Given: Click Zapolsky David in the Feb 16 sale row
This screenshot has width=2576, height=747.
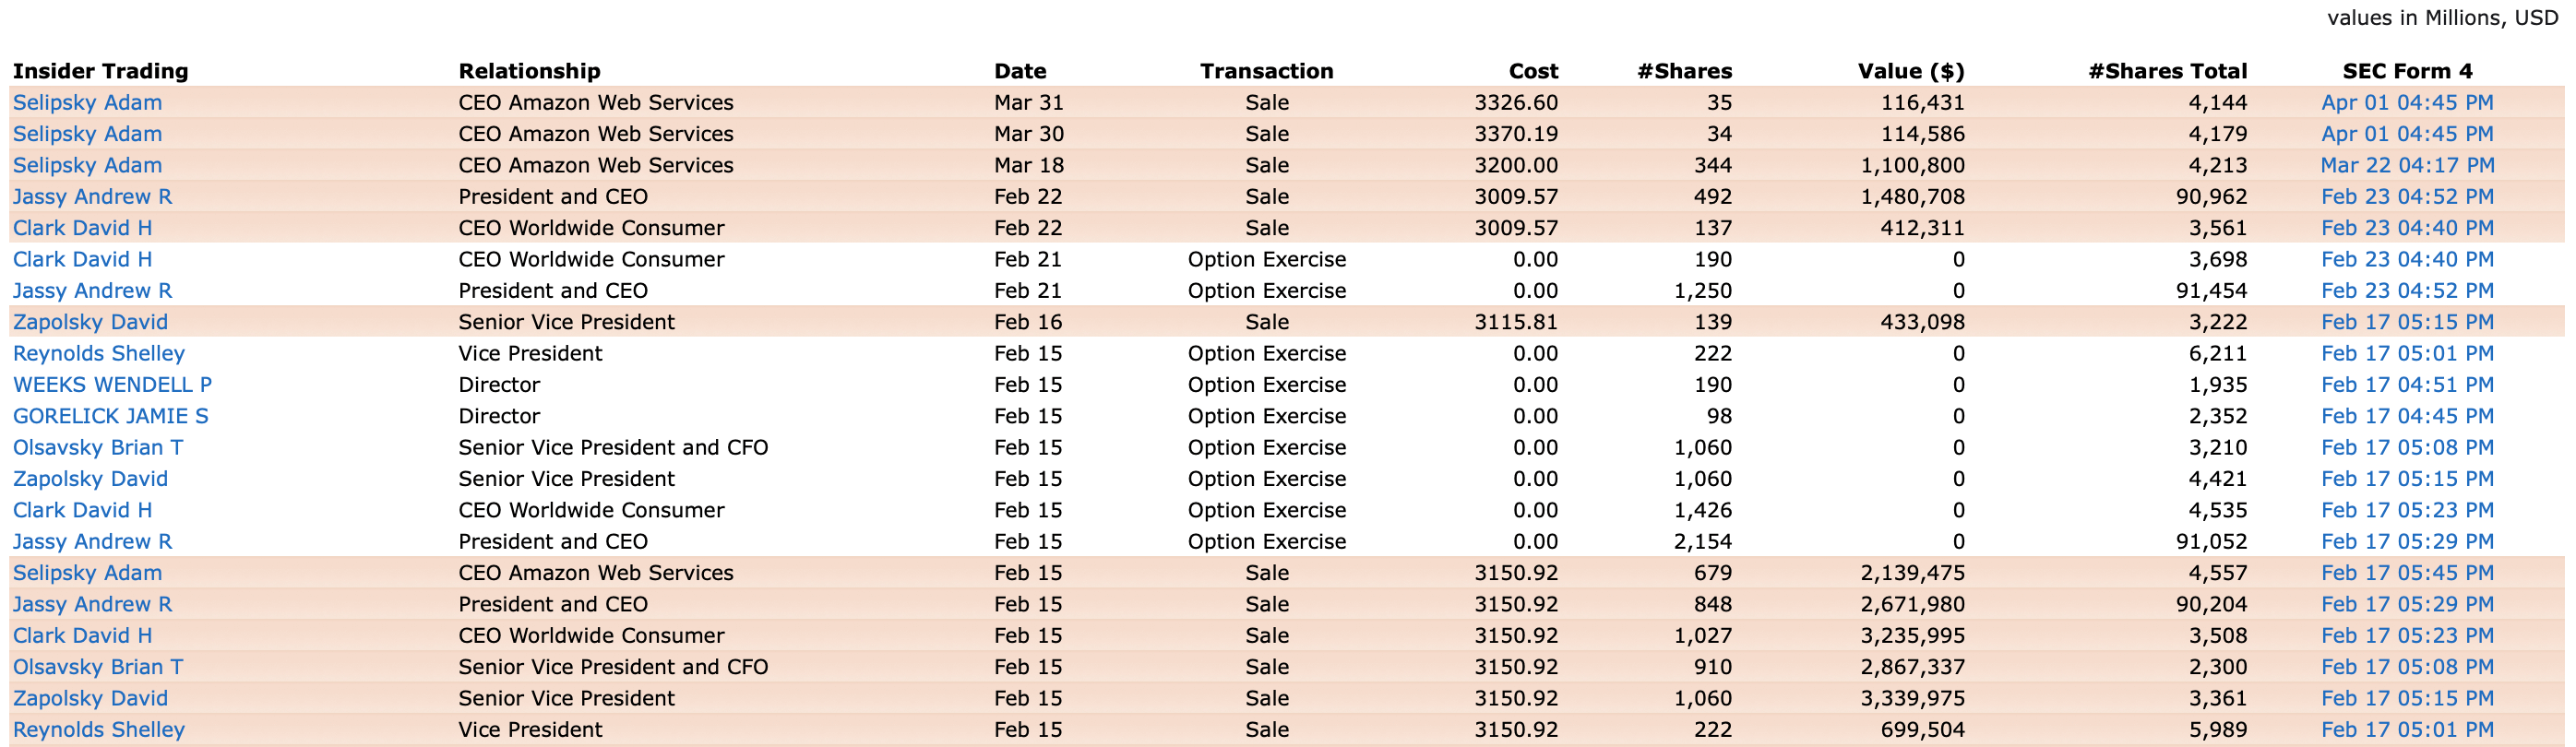Looking at the screenshot, I should click(90, 322).
